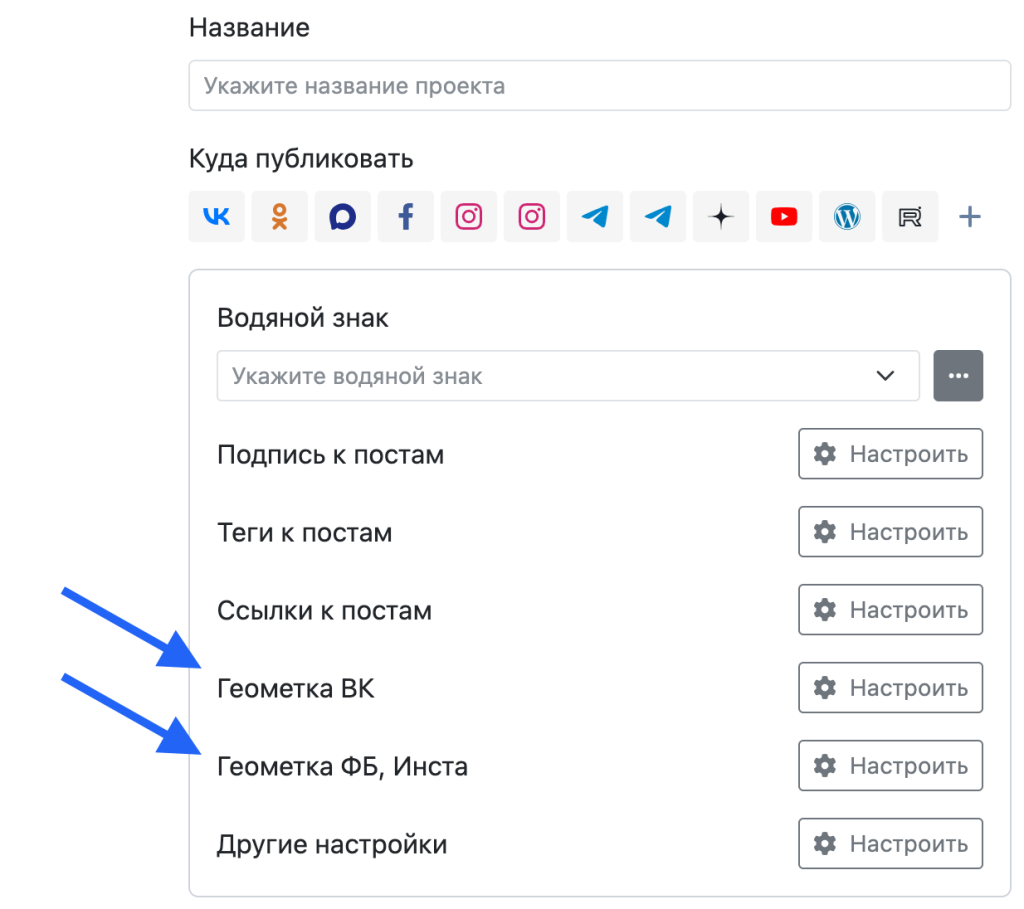Click Настроить for Ссылки к постам

click(x=890, y=610)
